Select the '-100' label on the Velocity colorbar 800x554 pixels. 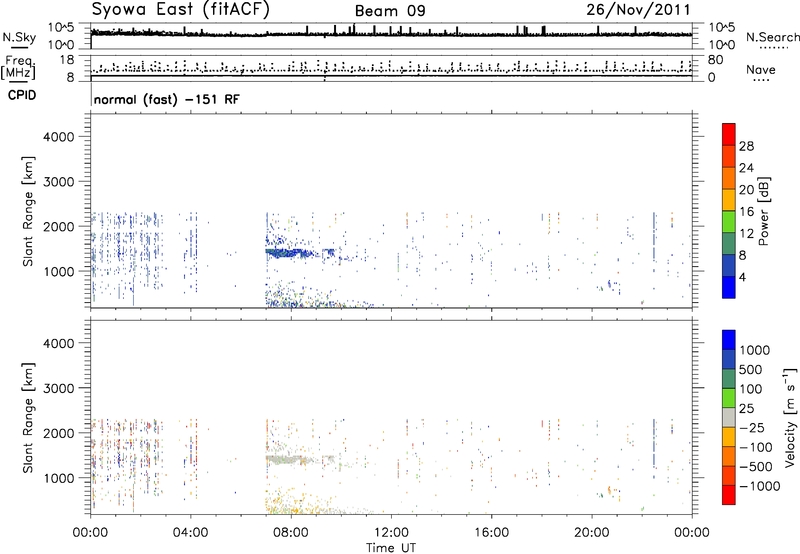click(756, 447)
